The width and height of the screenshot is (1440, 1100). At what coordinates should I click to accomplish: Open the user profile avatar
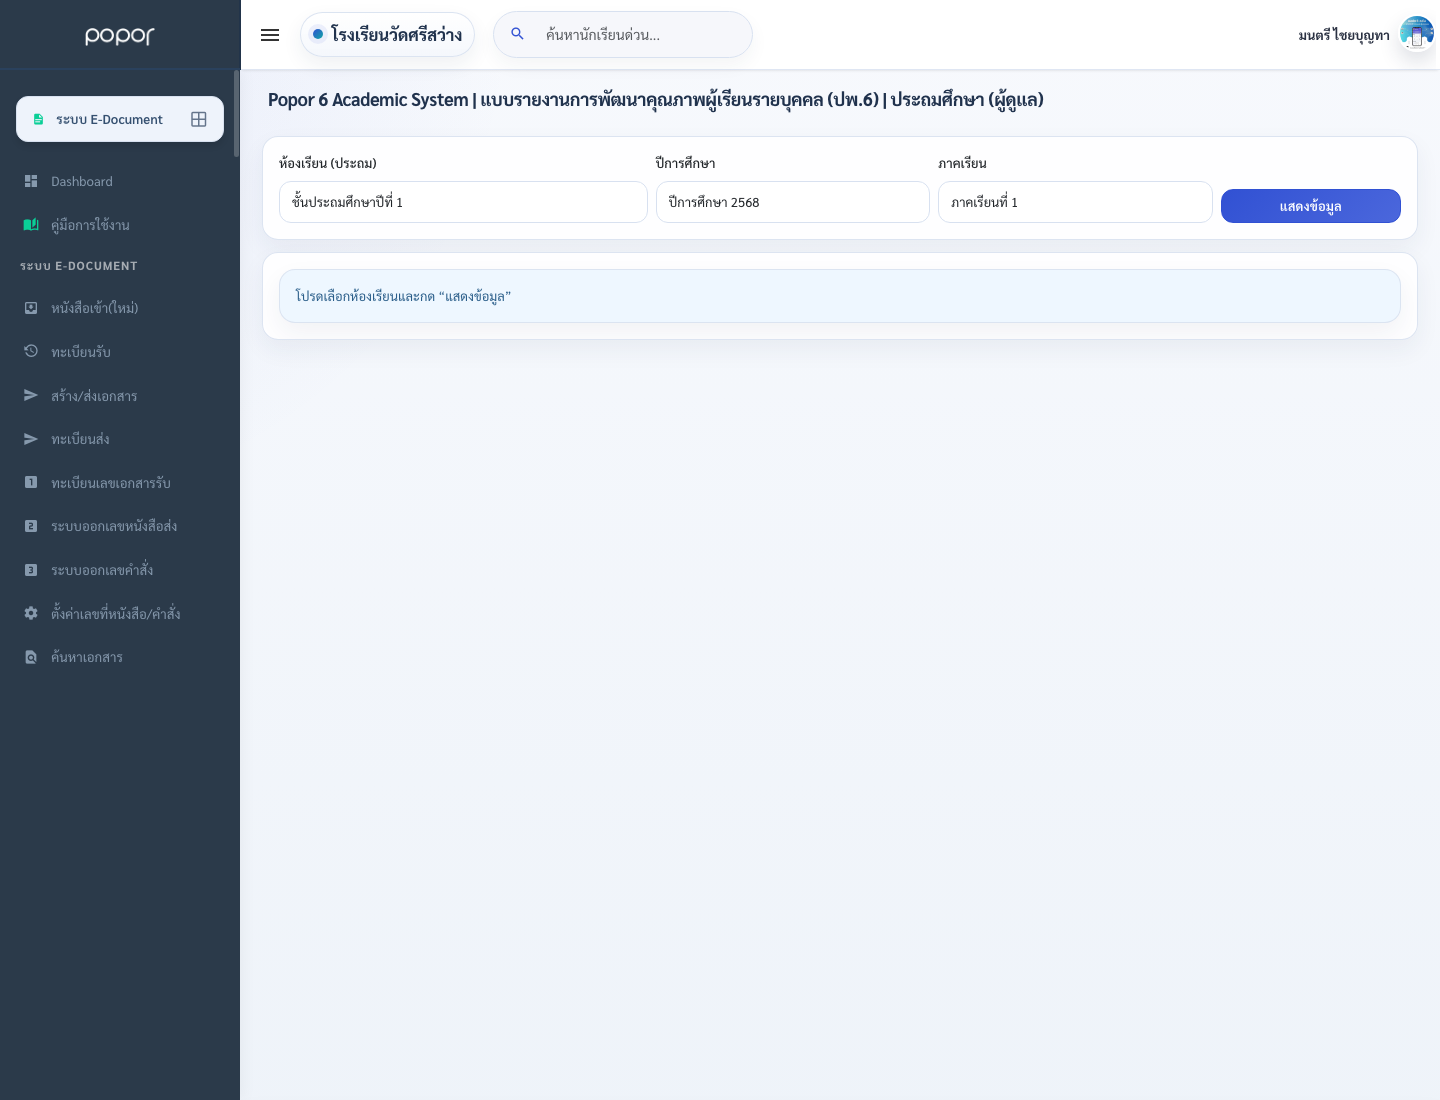[1417, 34]
